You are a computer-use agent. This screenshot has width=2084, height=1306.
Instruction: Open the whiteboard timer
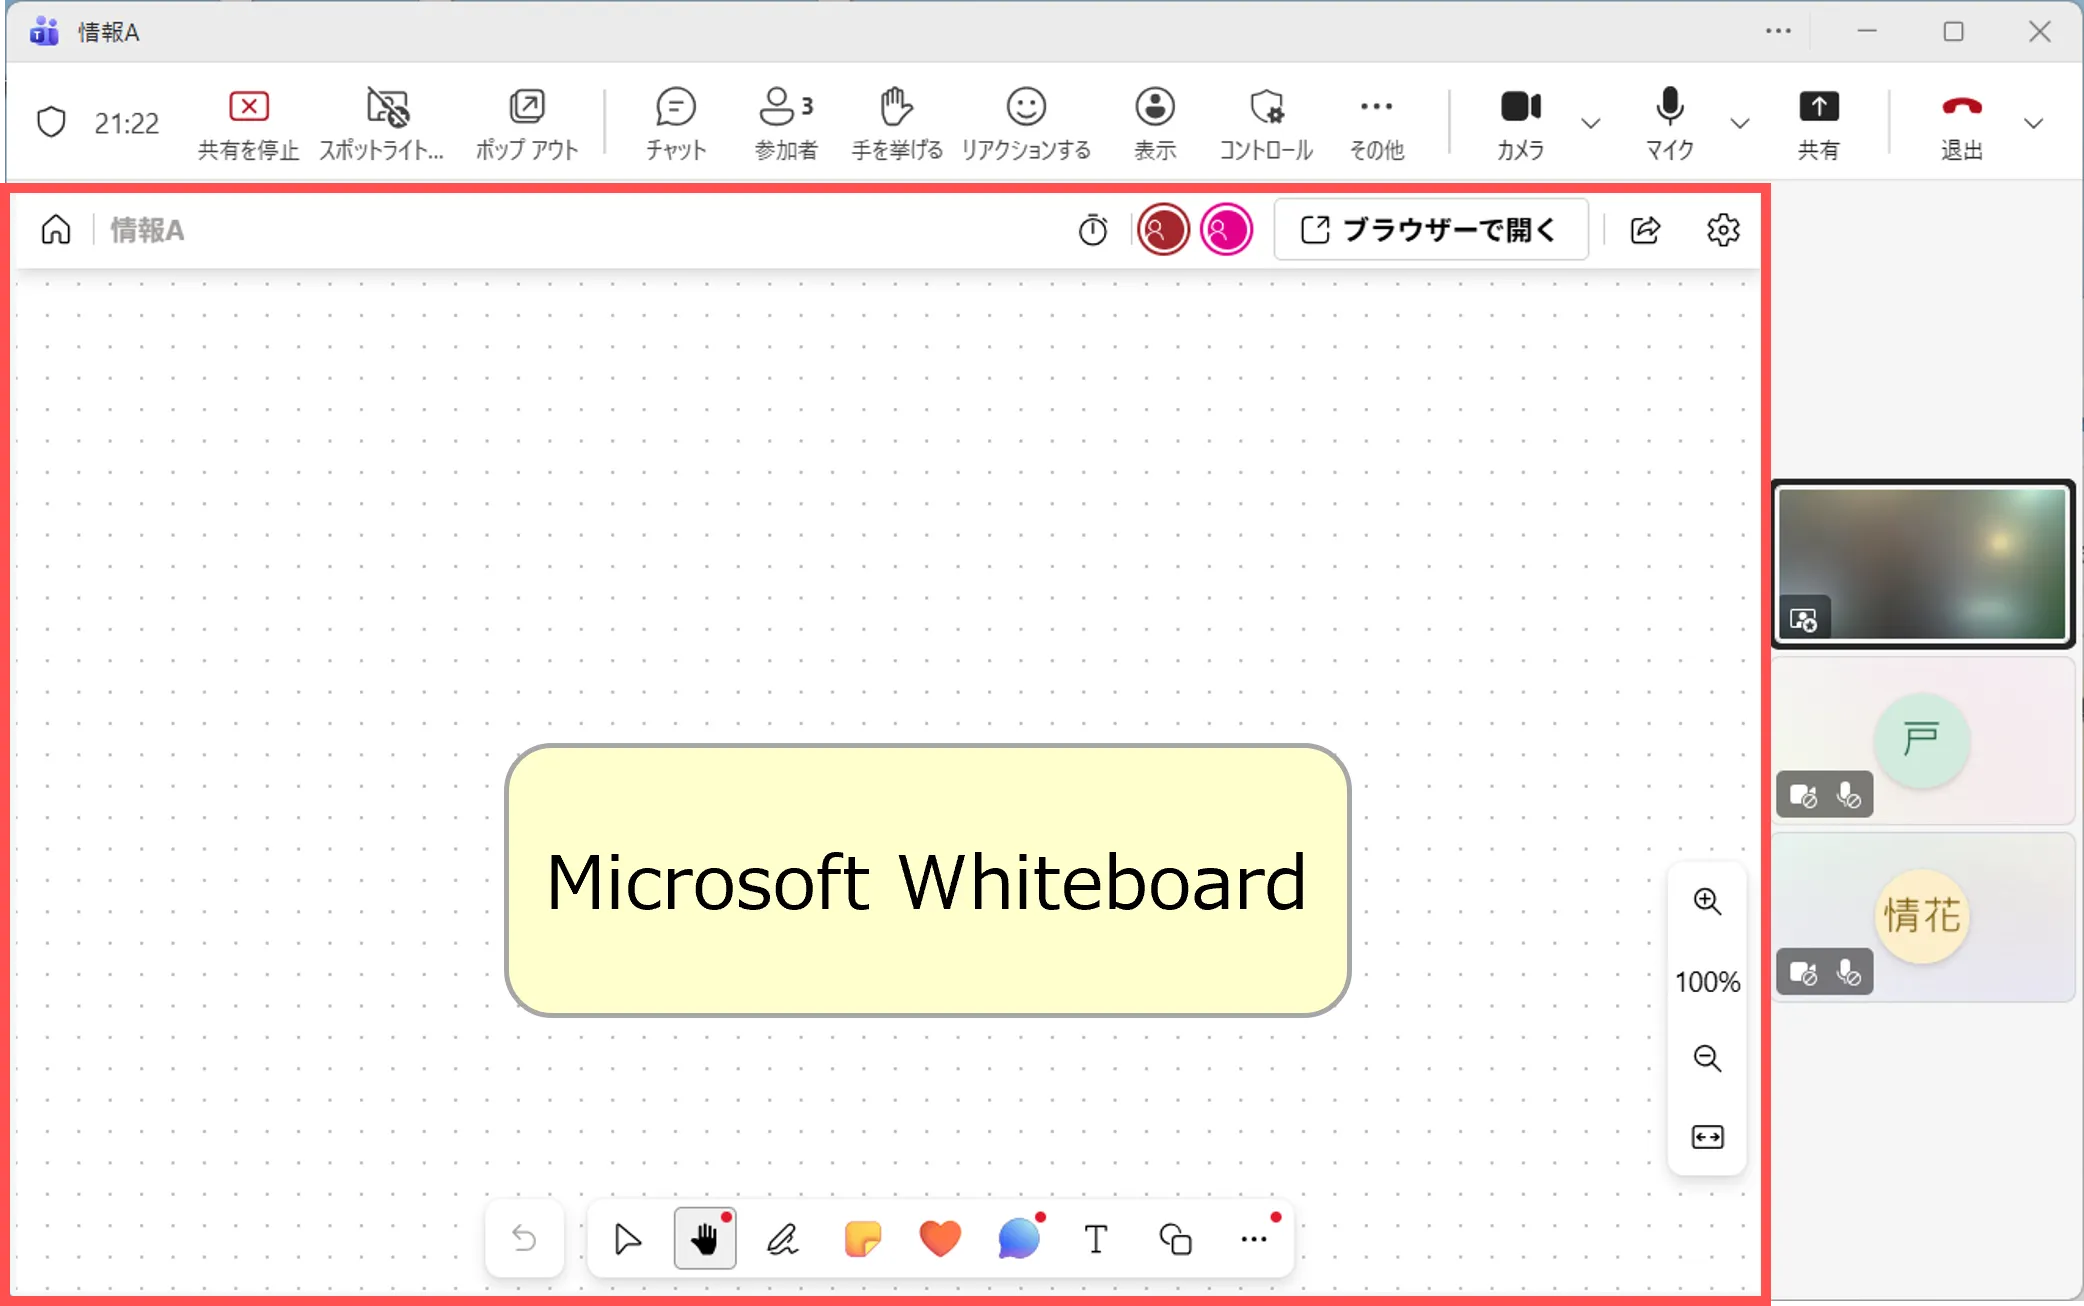[x=1092, y=231]
